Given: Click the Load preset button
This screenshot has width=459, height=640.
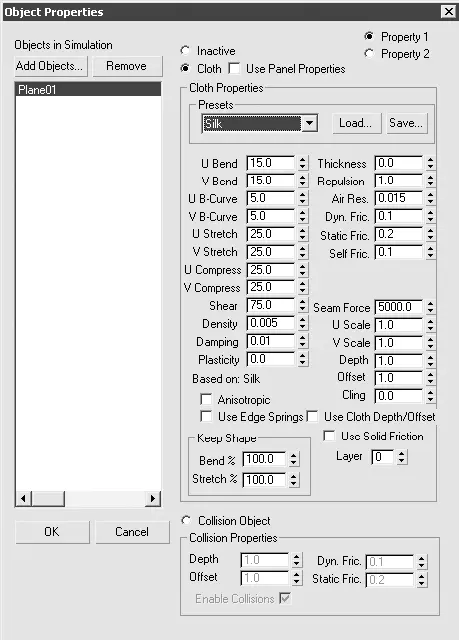Looking at the screenshot, I should click(x=355, y=123).
